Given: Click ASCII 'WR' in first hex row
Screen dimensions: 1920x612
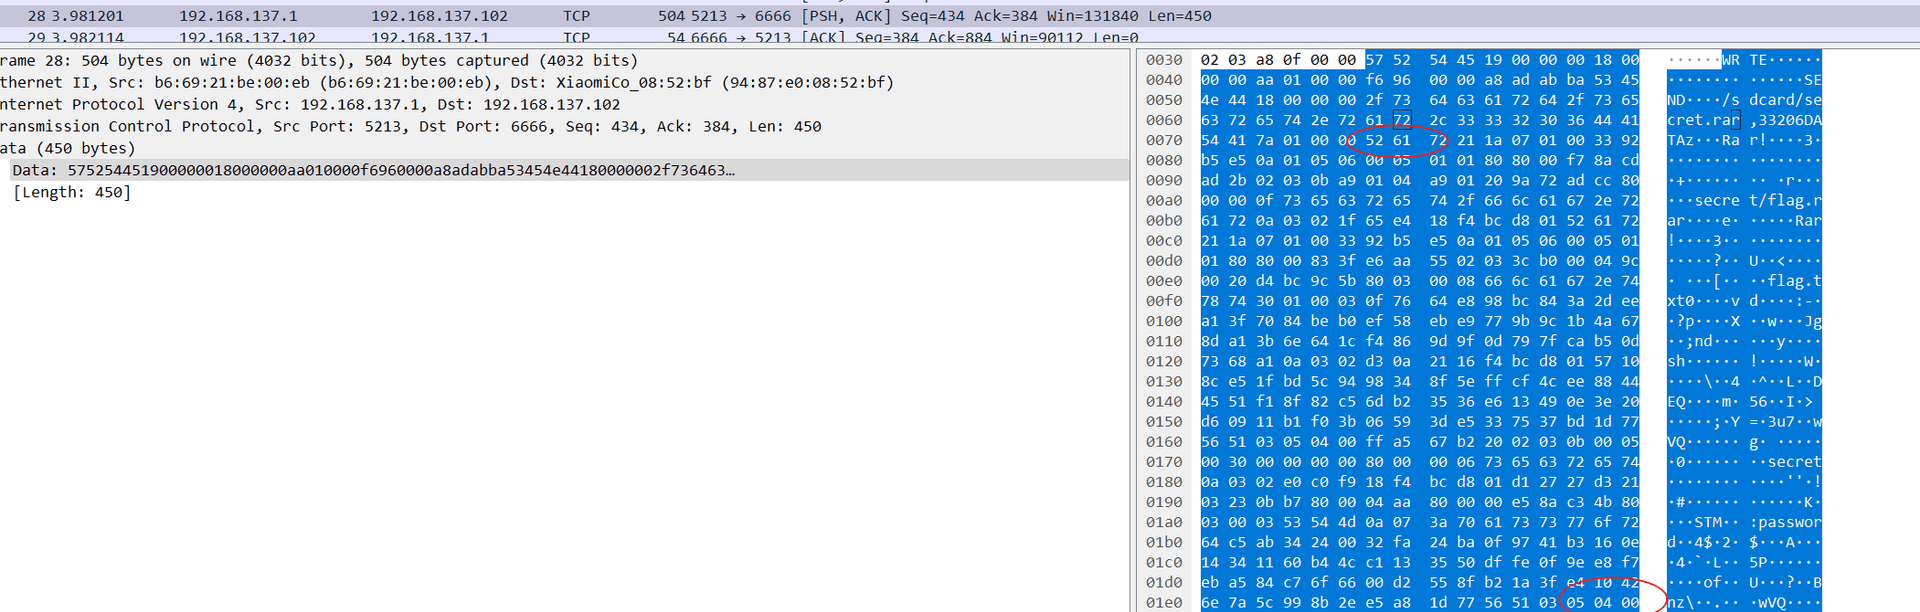Looking at the screenshot, I should click(x=1731, y=60).
